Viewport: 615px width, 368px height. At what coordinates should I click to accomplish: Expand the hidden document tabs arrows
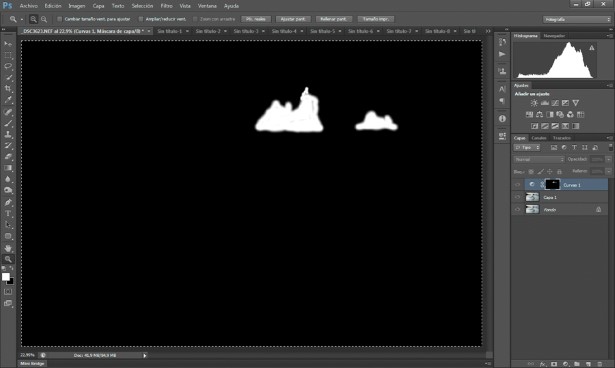488,31
